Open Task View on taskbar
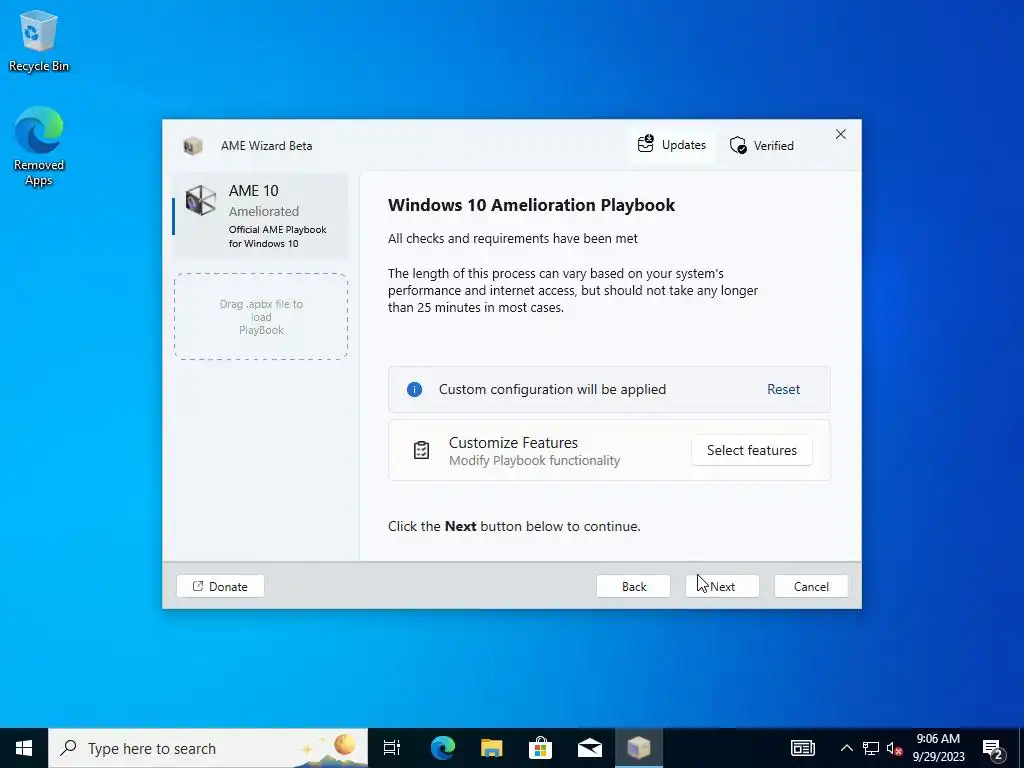The height and width of the screenshot is (768, 1024). click(392, 748)
